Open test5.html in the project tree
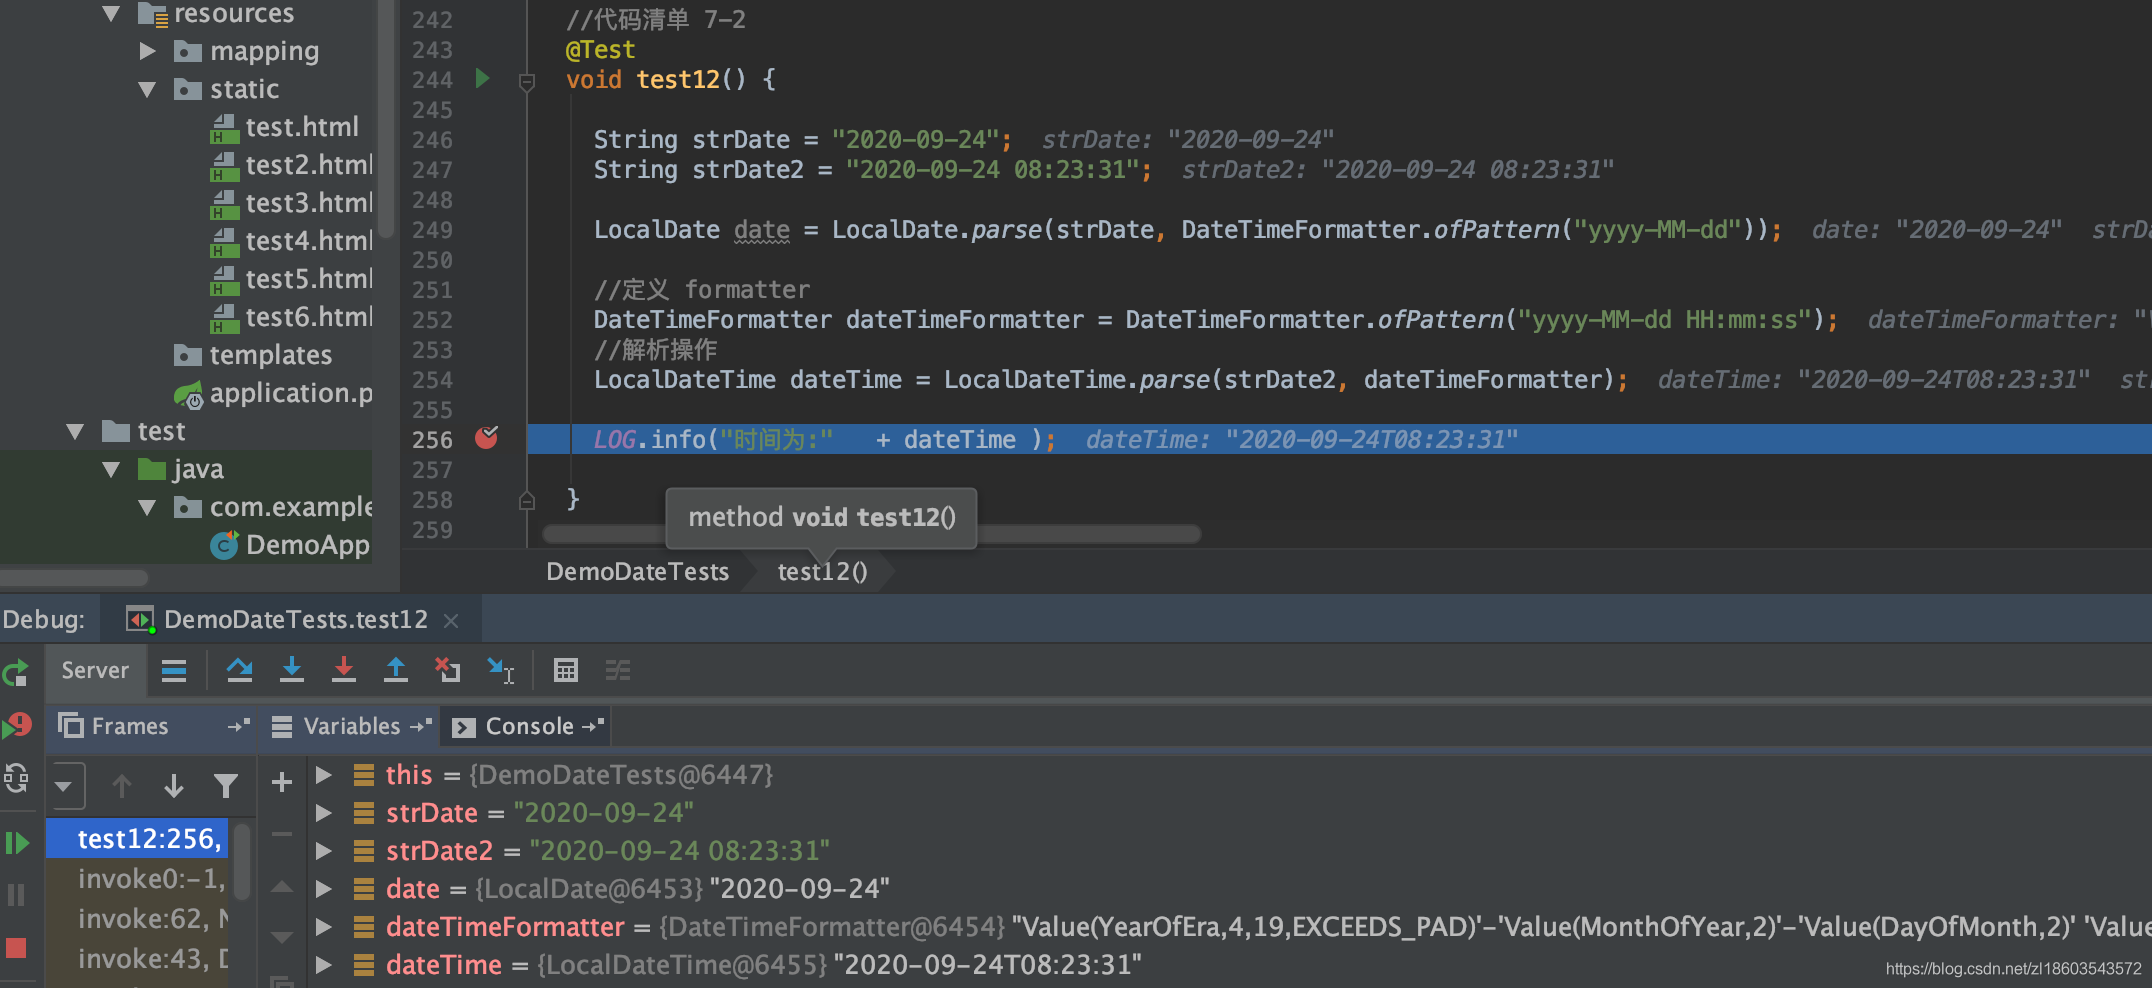 click(x=308, y=279)
